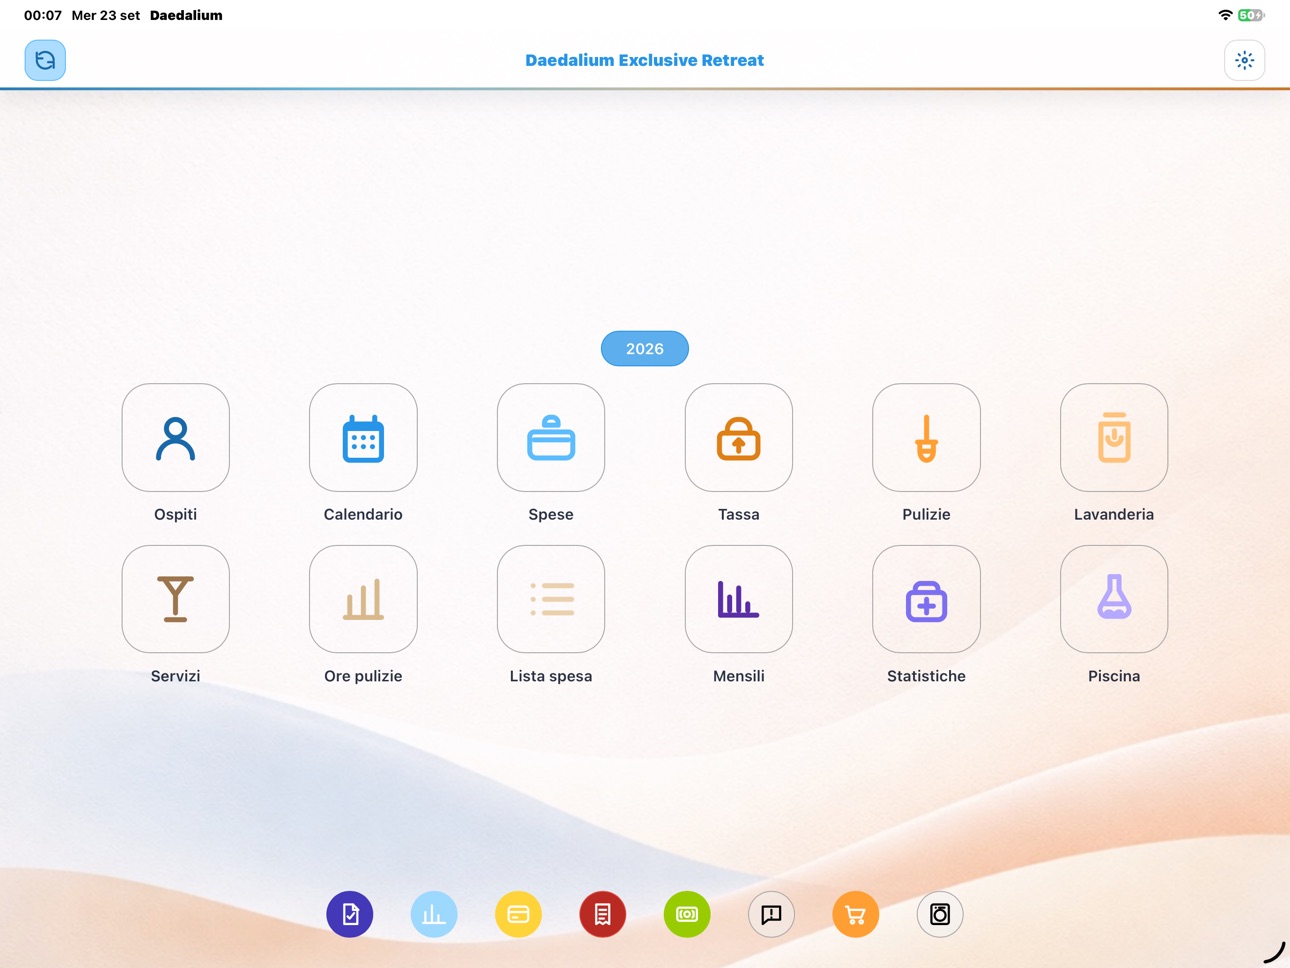
Task: Select the 2026 year pill
Action: click(x=645, y=348)
